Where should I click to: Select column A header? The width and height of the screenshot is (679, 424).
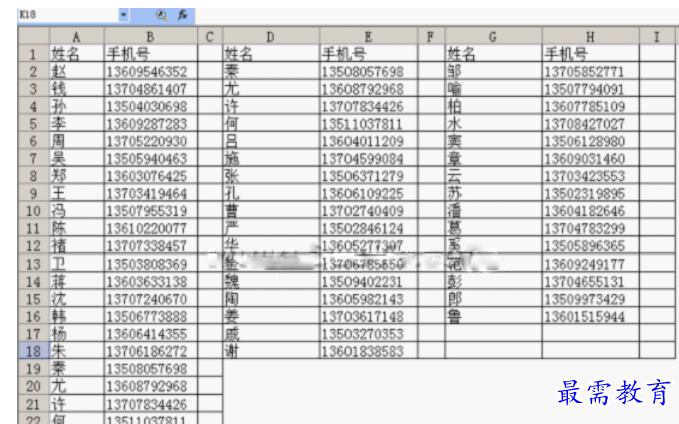(77, 37)
